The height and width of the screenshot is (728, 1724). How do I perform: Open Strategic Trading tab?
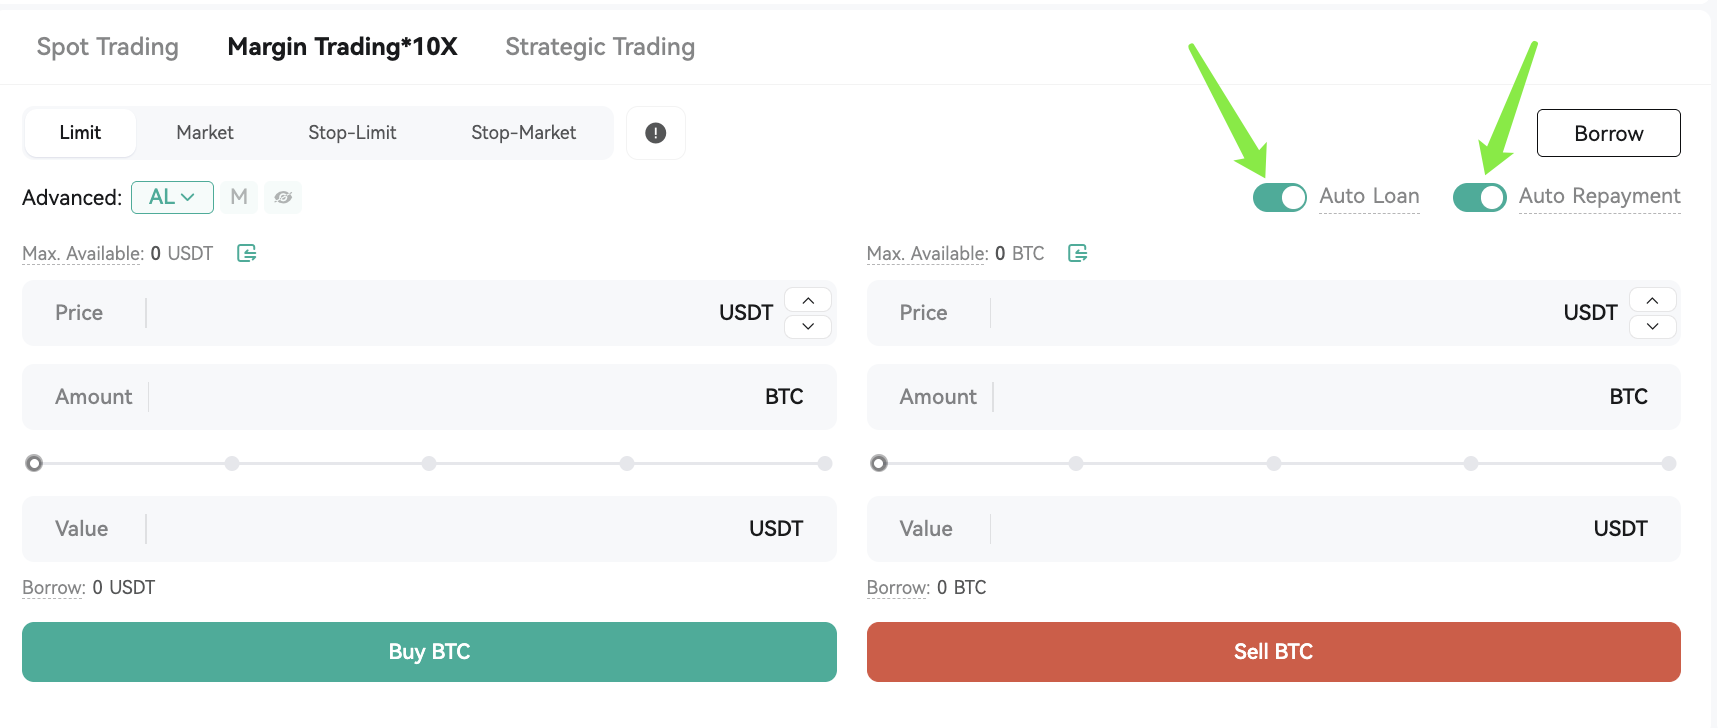600,47
